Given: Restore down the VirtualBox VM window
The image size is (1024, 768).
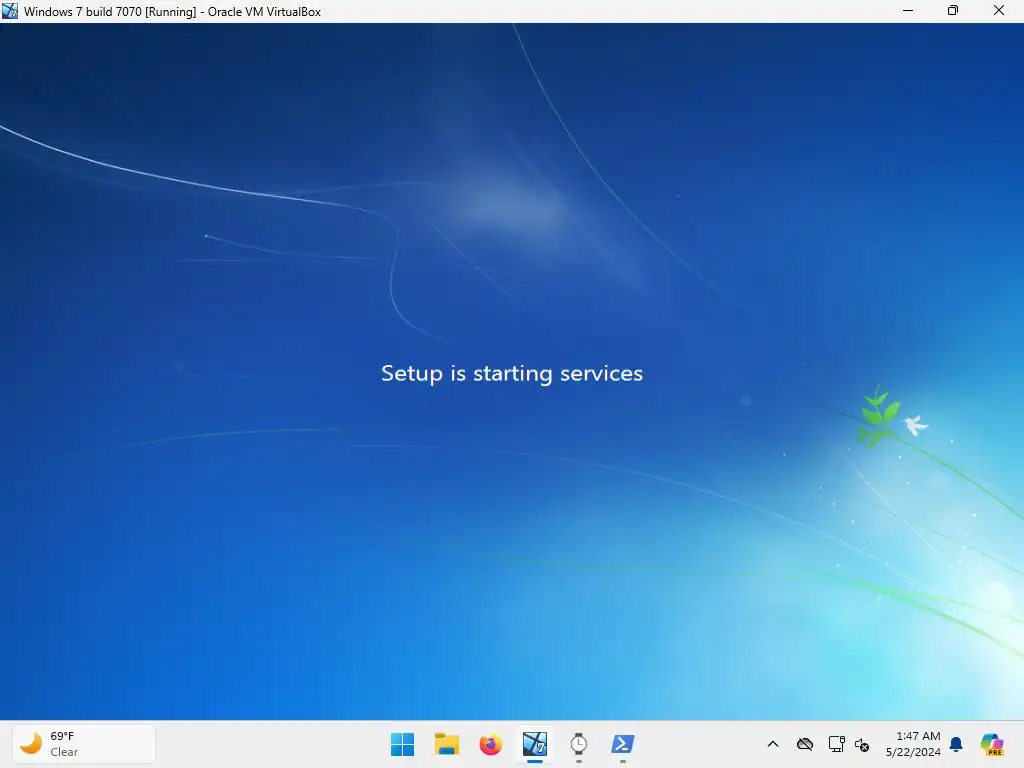Looking at the screenshot, I should tap(953, 11).
